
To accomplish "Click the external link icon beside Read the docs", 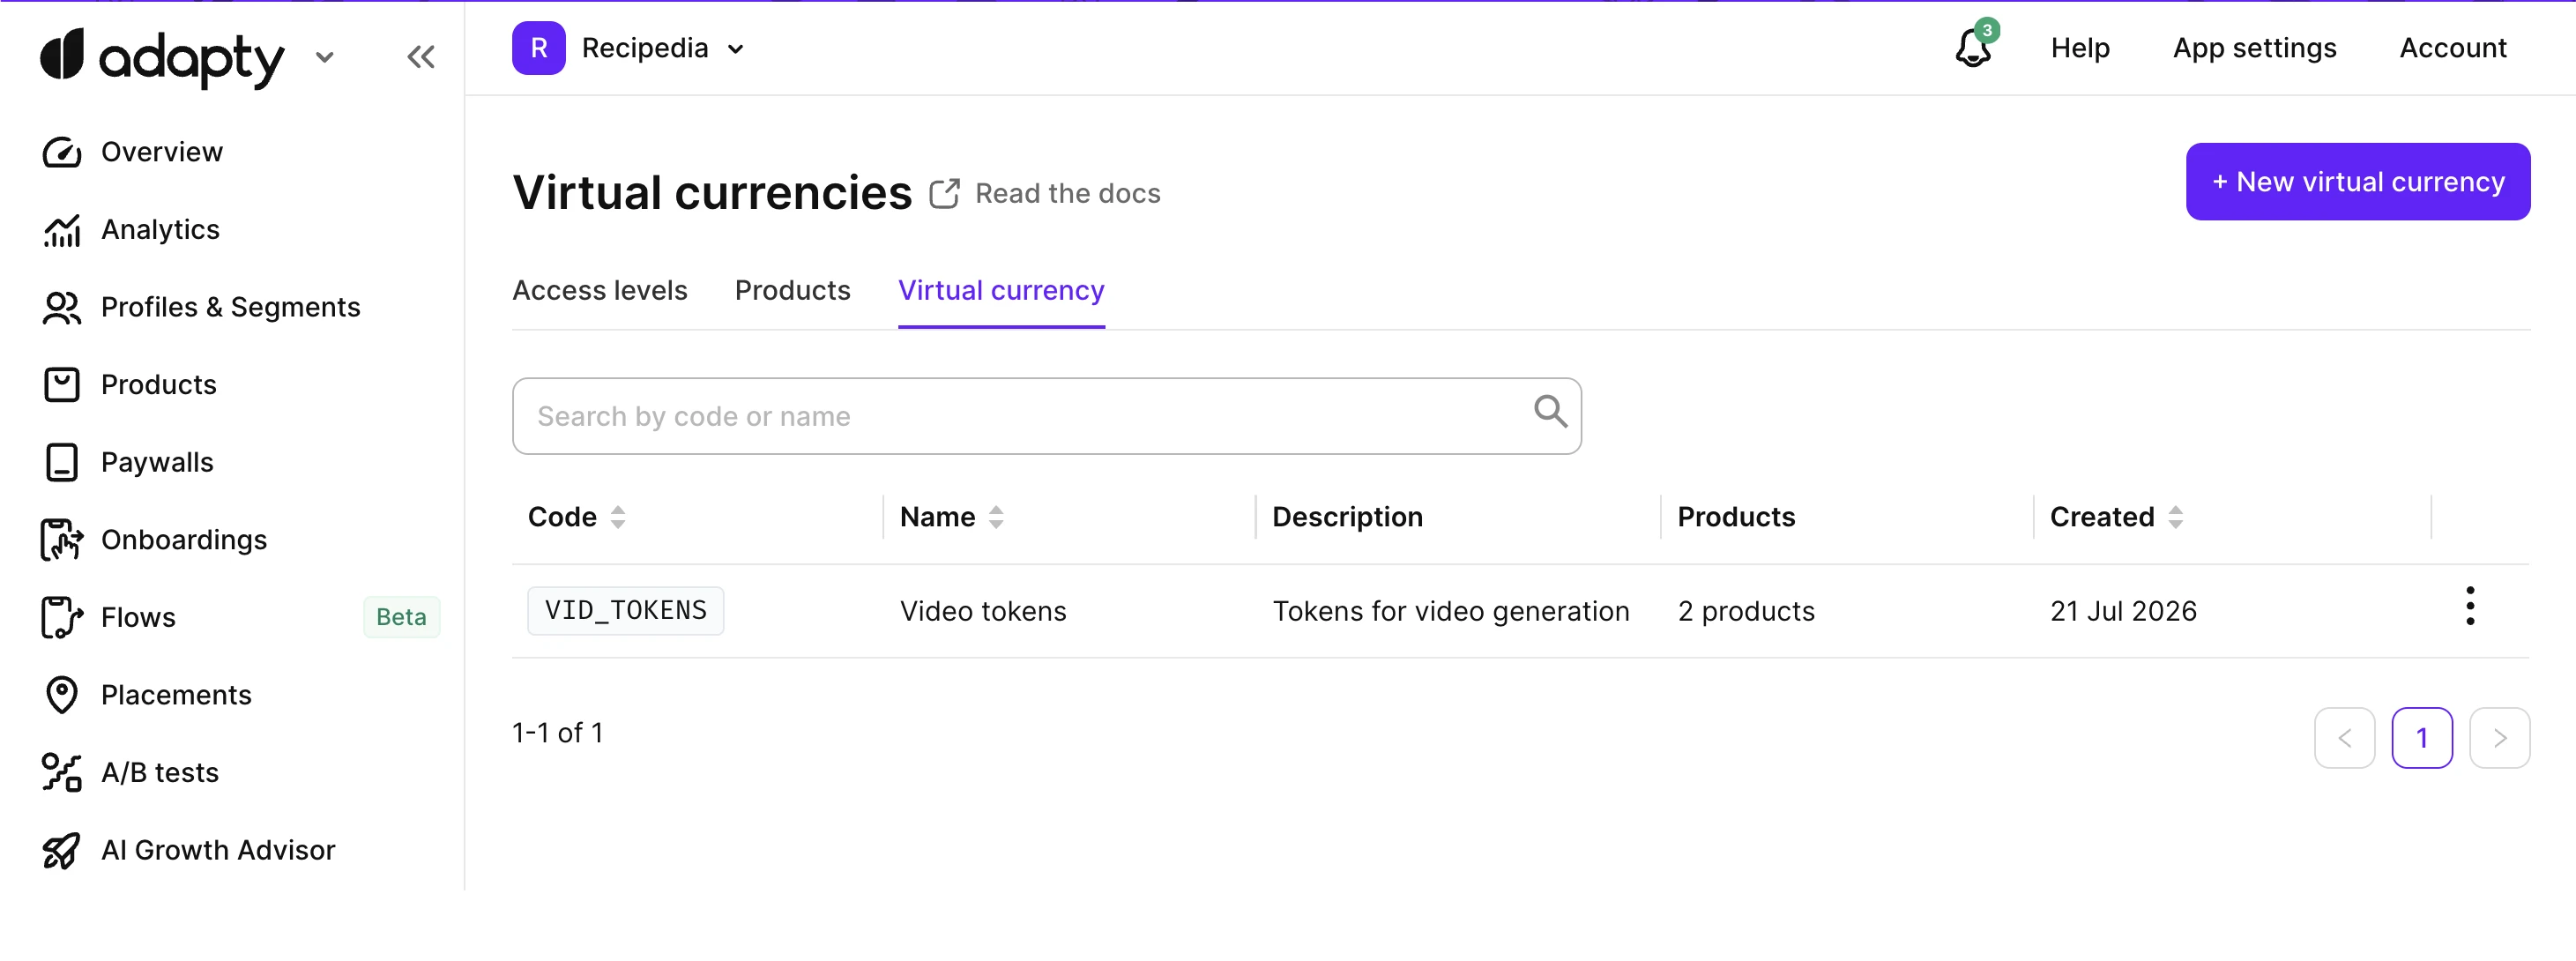I will pos(944,193).
